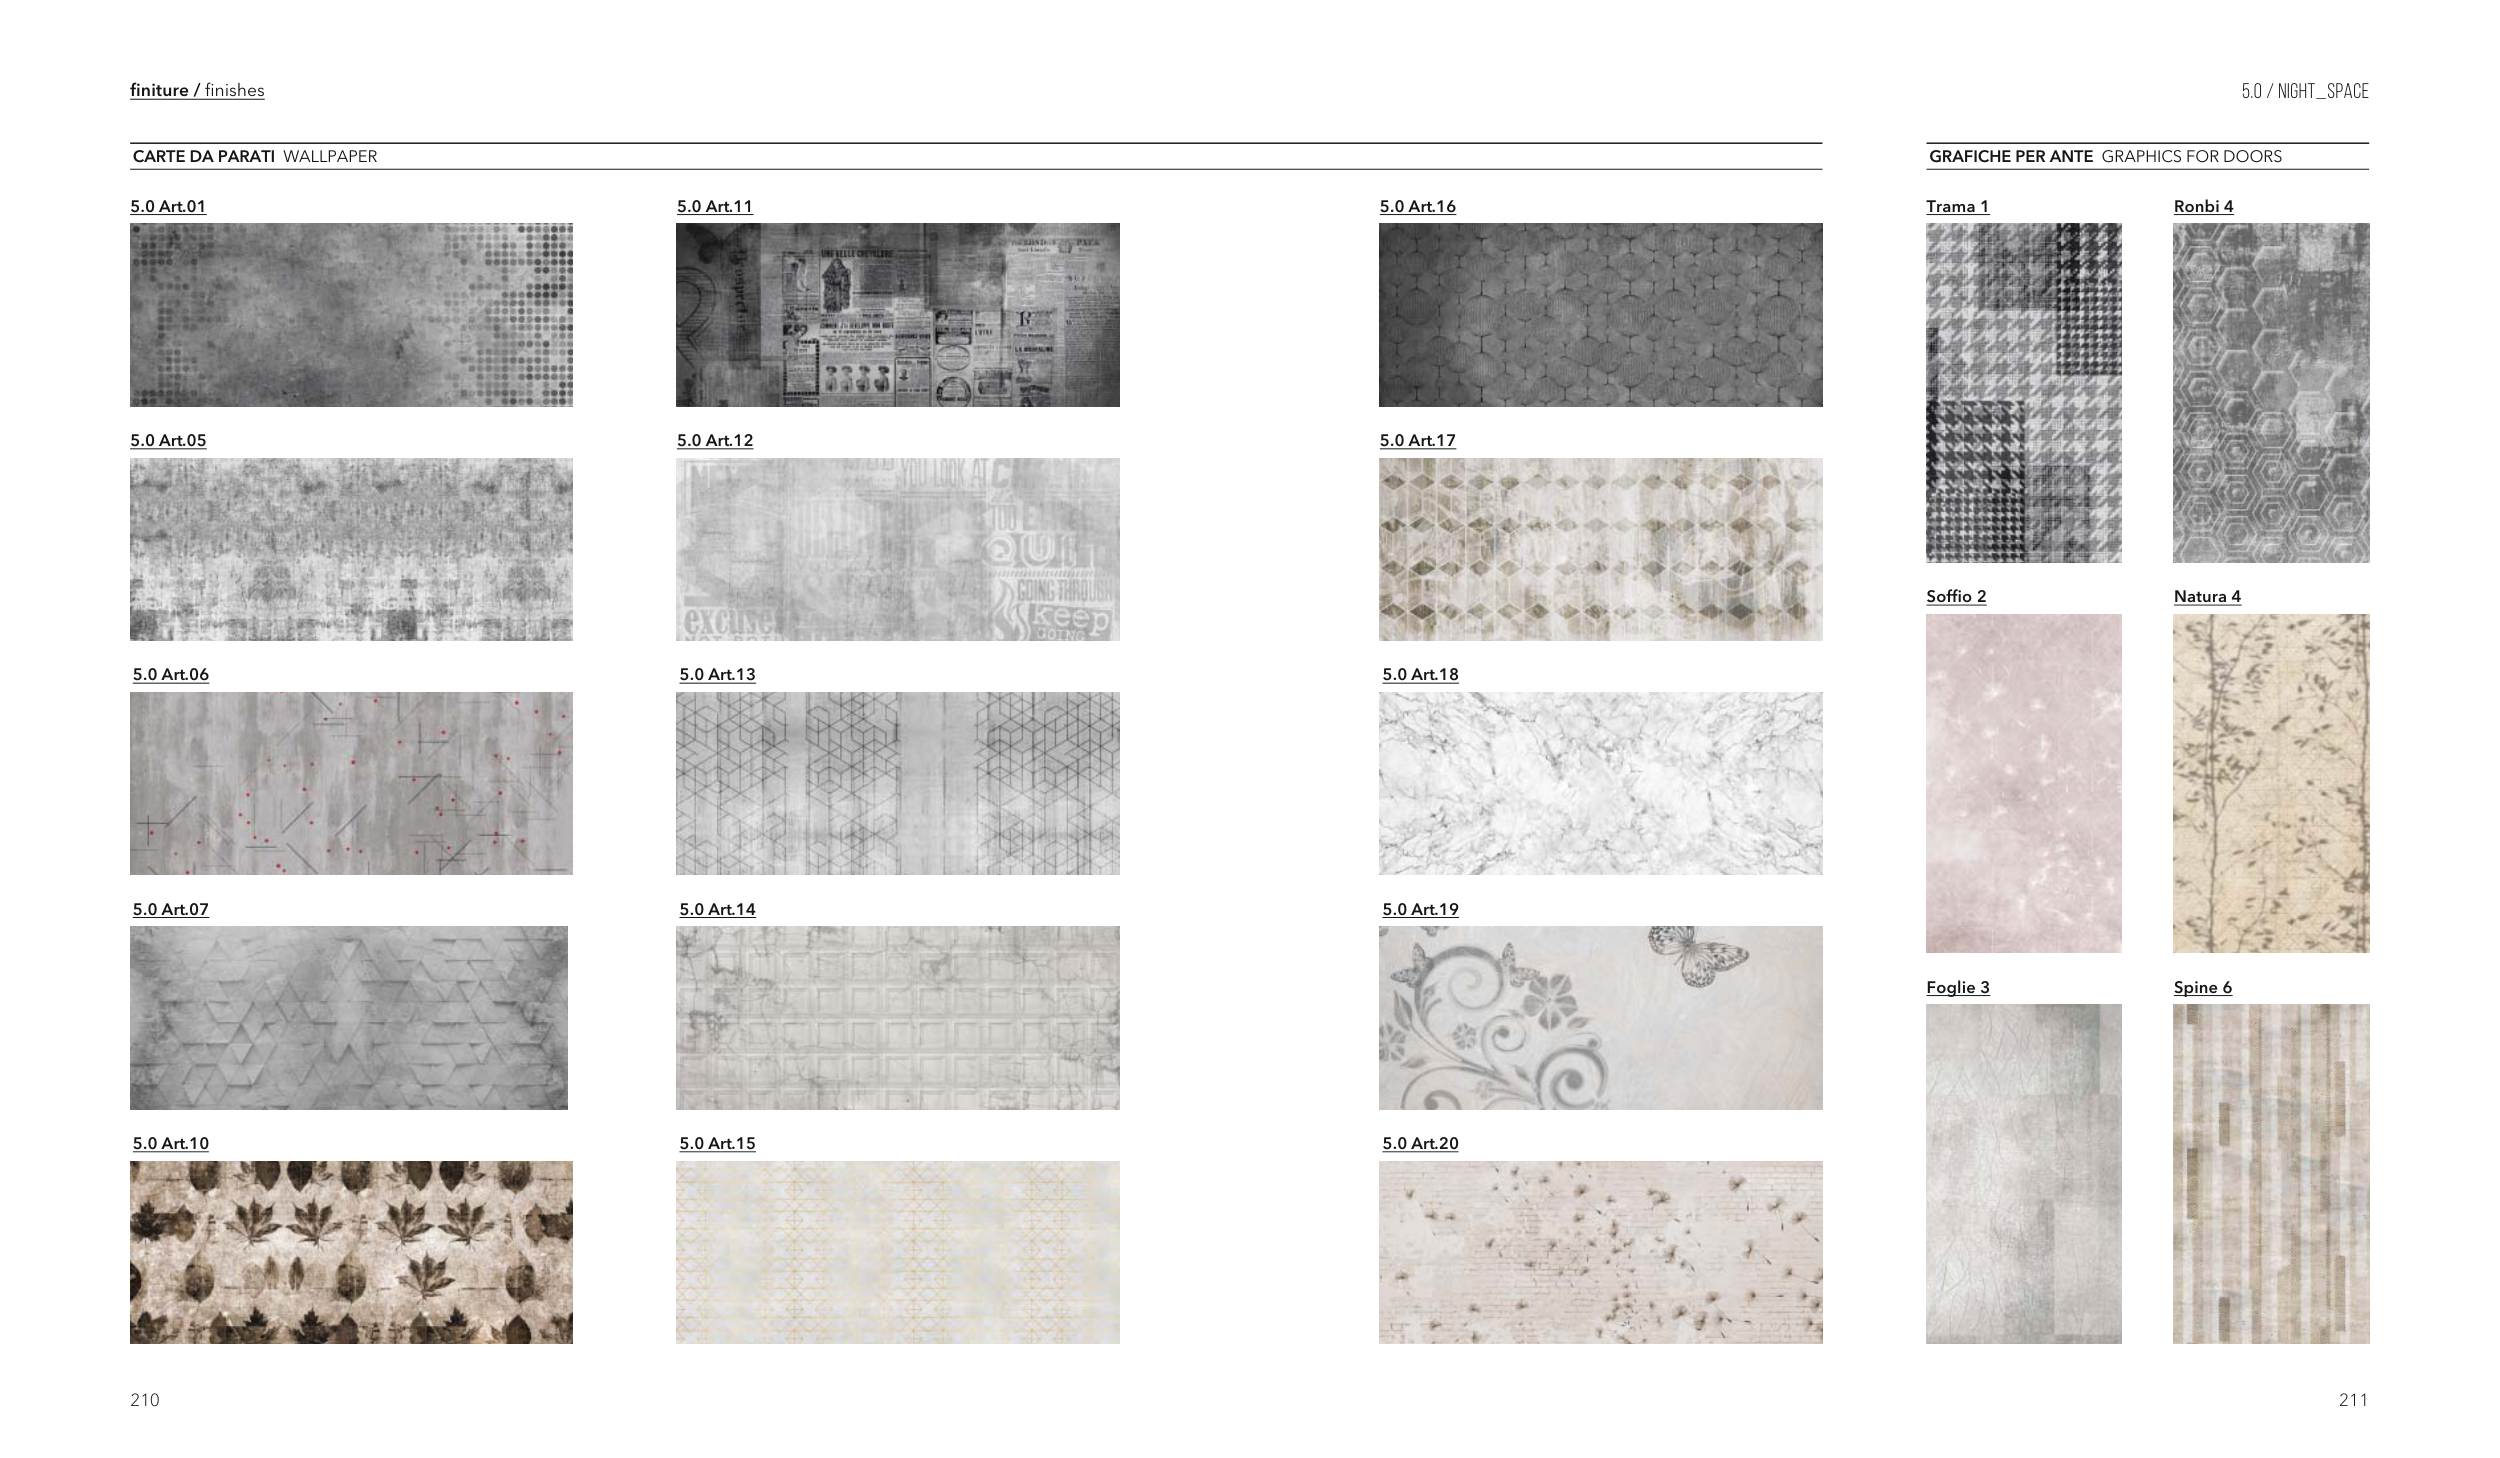Click the finiture / finishes header link
The width and height of the screenshot is (2500, 1458).
pos(197,90)
